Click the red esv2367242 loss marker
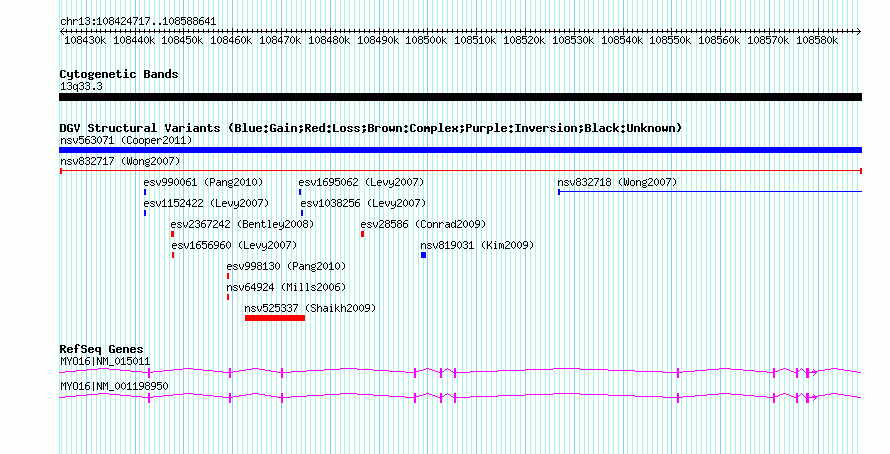This screenshot has width=890, height=454. [173, 234]
